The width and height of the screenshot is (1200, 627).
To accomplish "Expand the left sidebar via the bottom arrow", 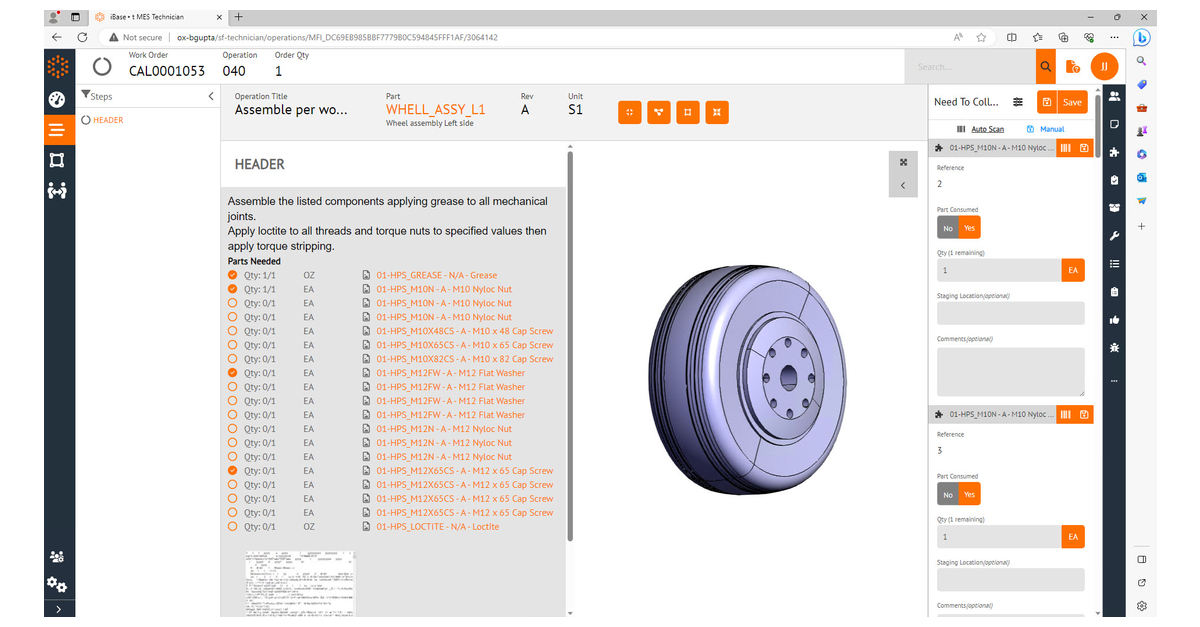I will tap(58, 608).
